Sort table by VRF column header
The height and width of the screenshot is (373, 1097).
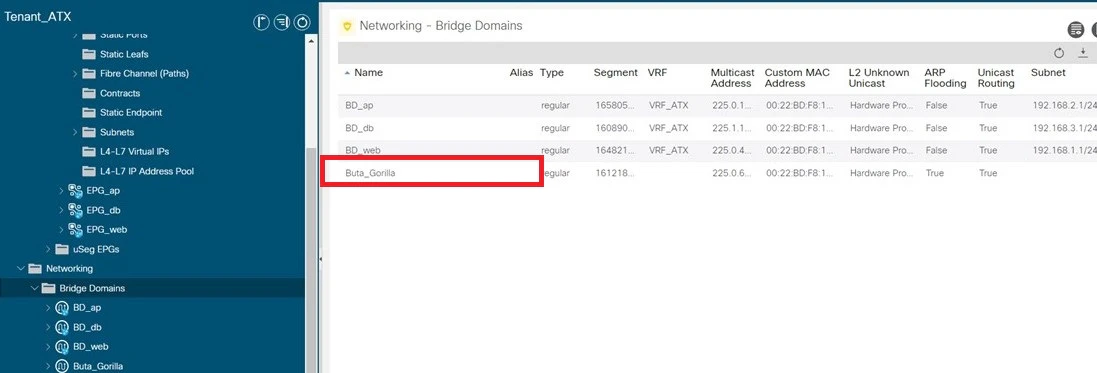658,73
